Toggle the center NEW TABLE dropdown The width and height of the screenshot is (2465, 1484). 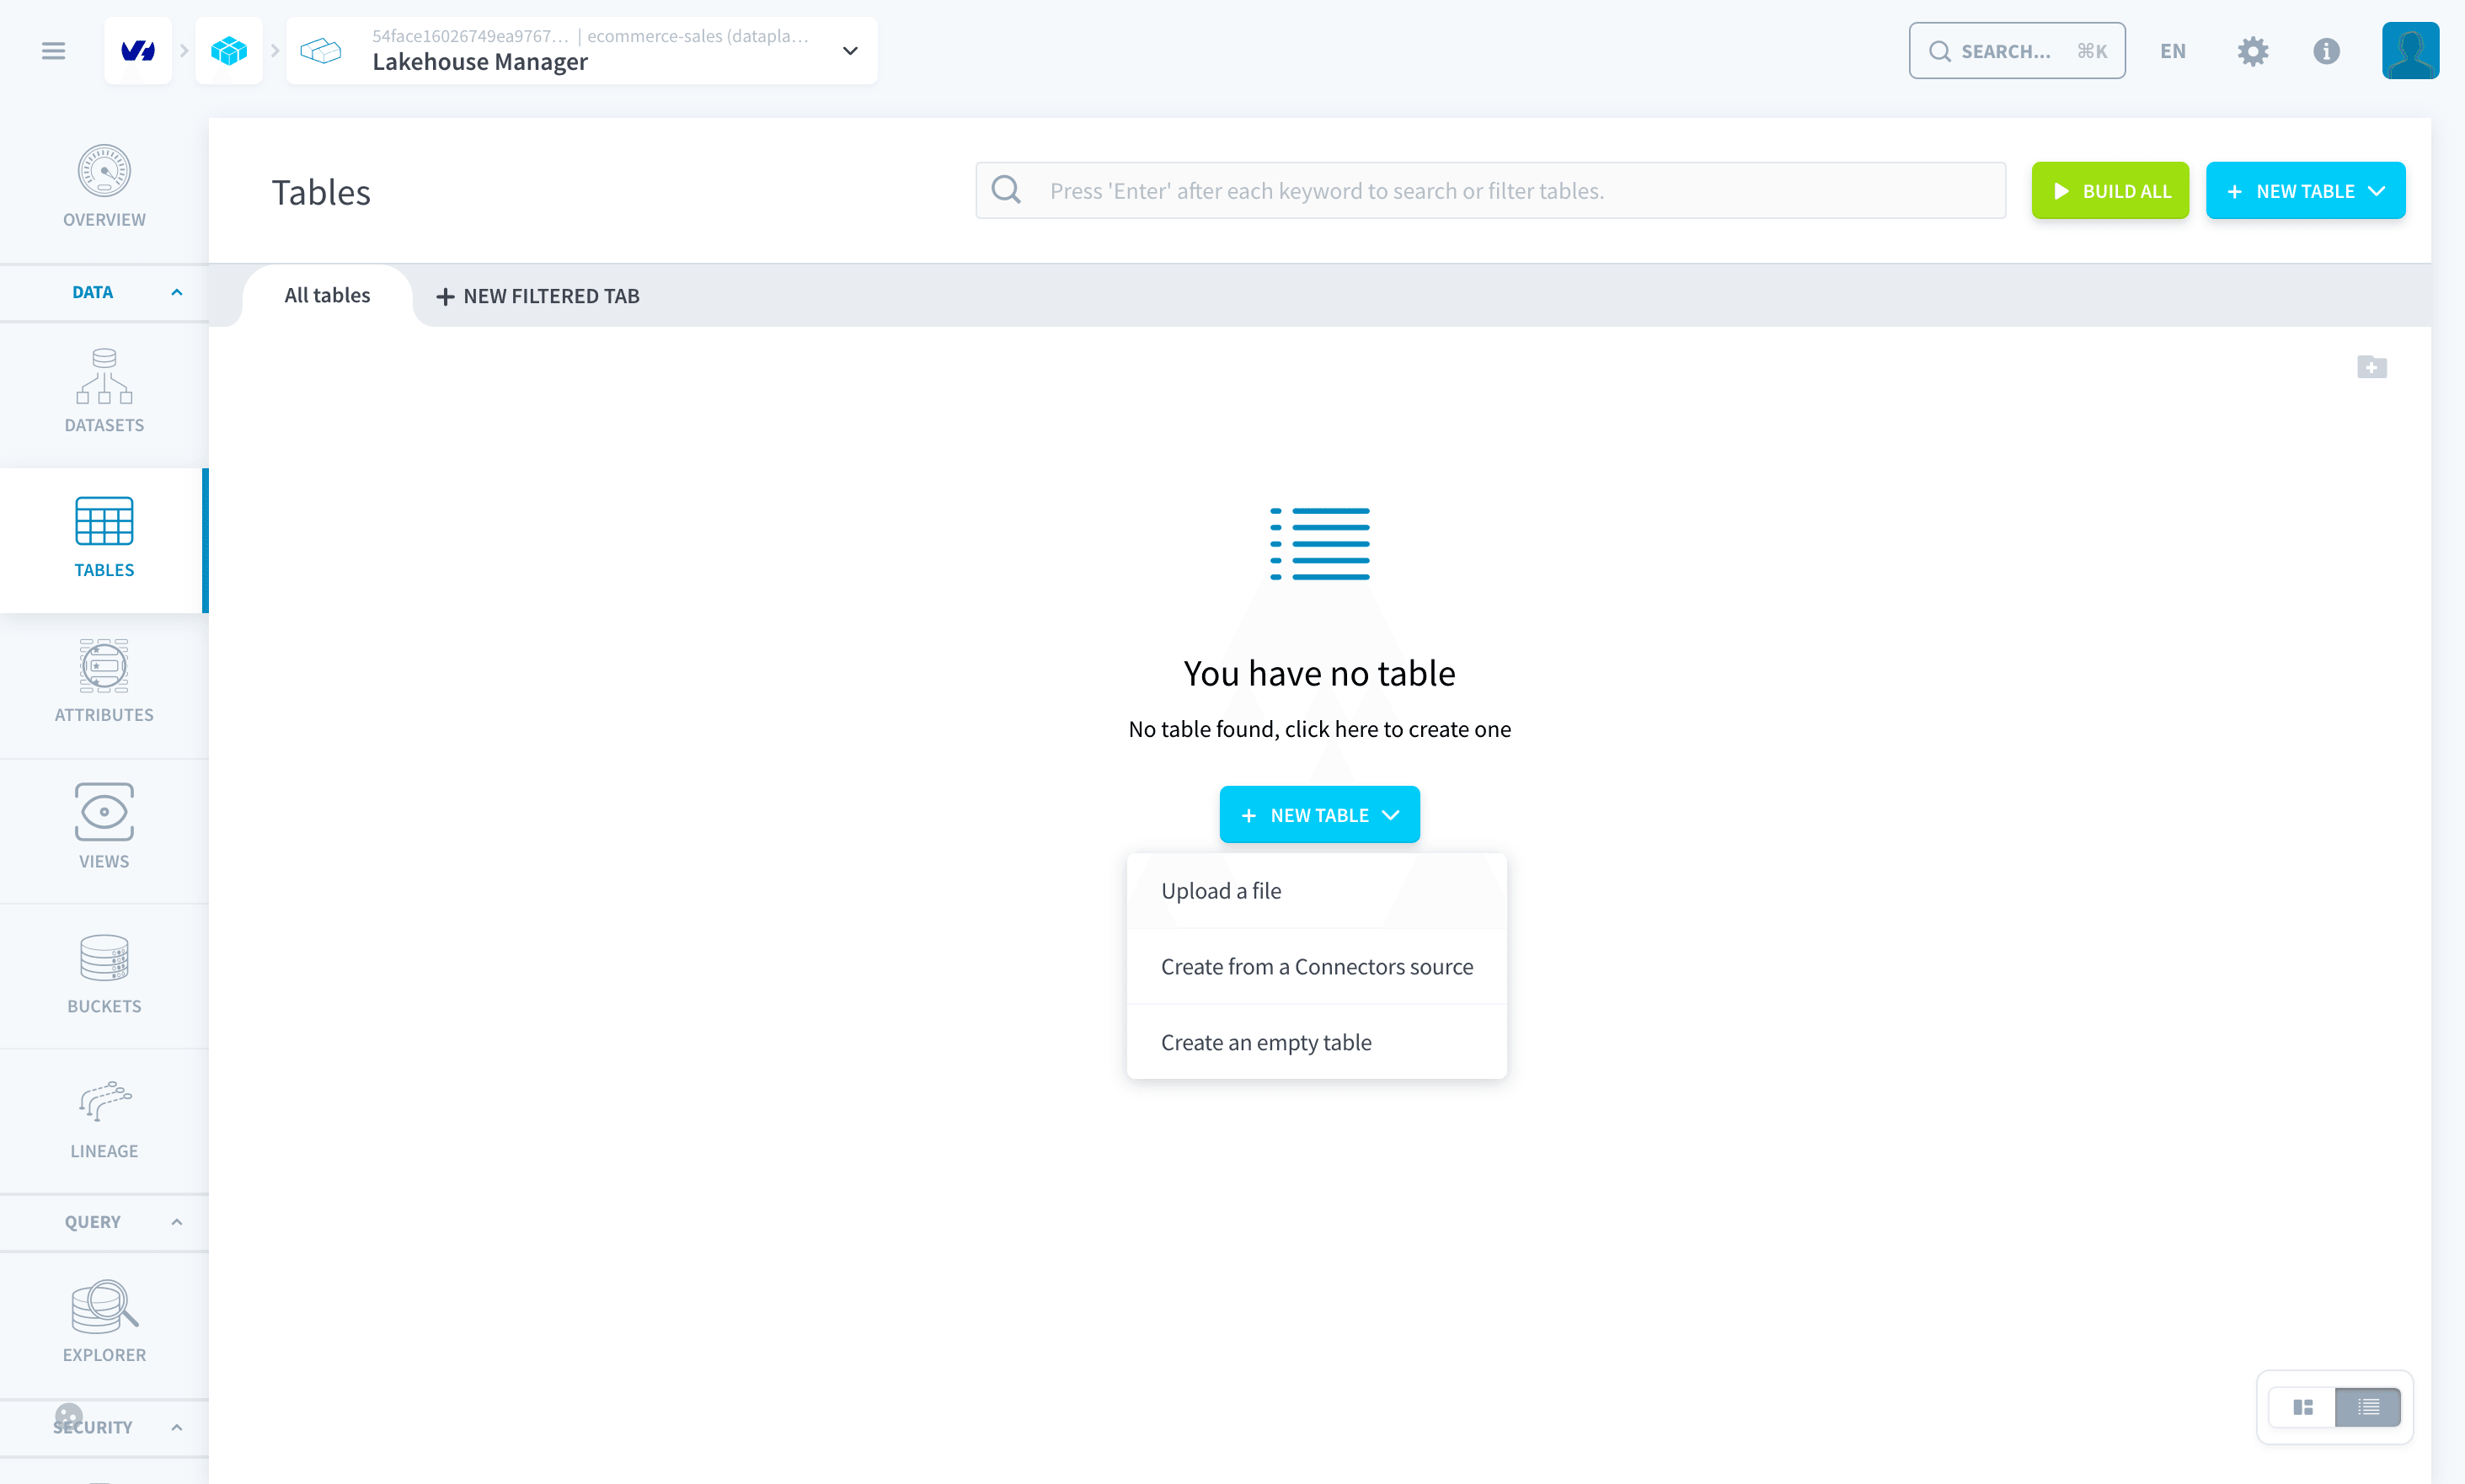coord(1319,814)
